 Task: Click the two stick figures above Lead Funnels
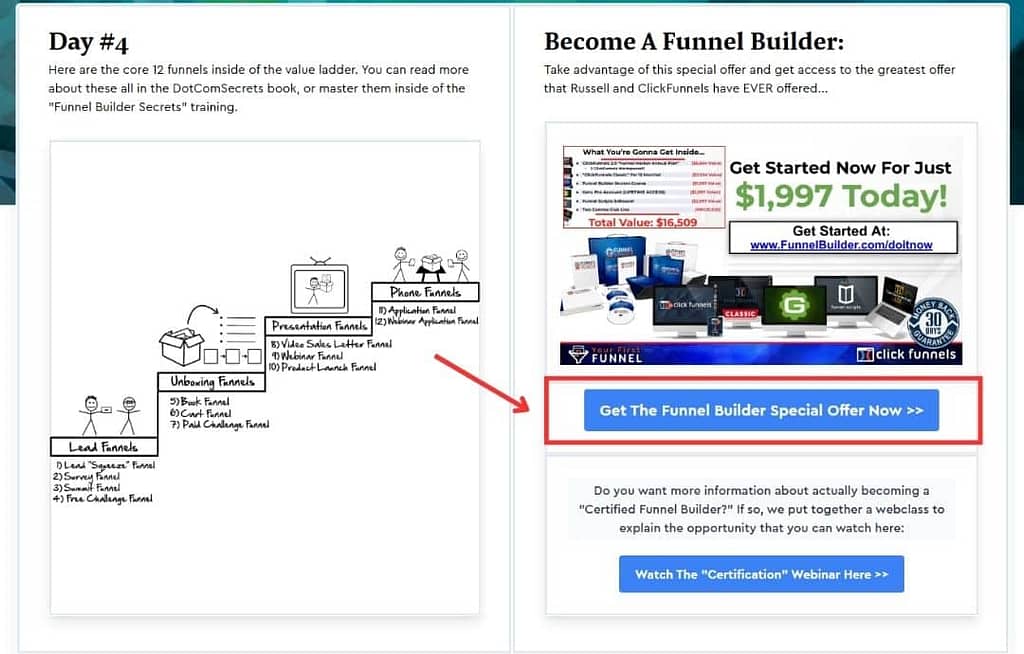(x=110, y=415)
